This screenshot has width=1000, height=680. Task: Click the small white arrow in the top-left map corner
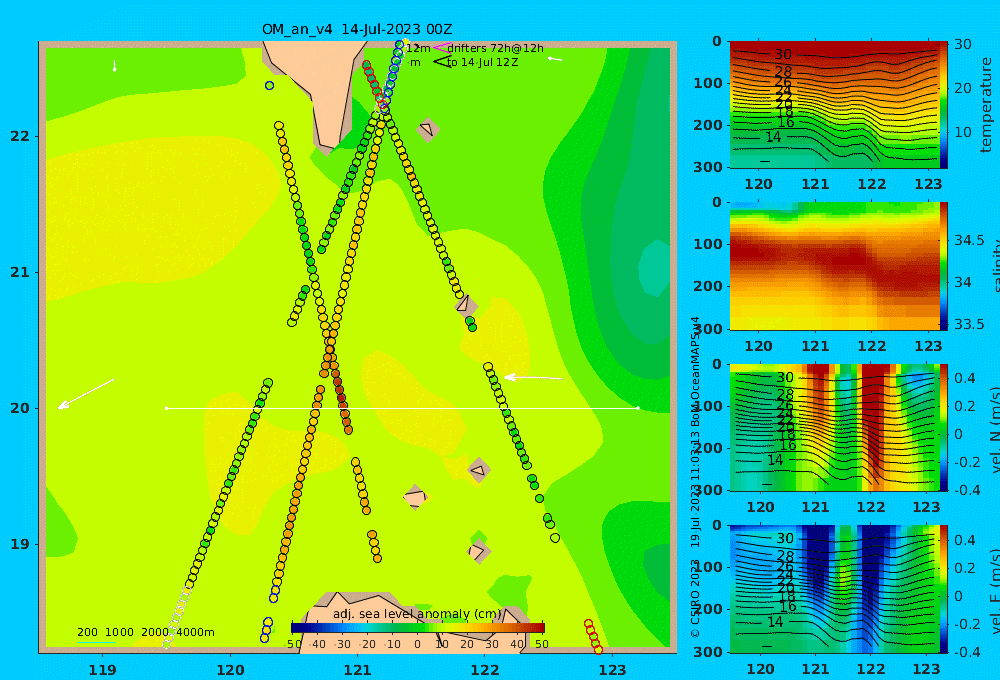(x=115, y=66)
